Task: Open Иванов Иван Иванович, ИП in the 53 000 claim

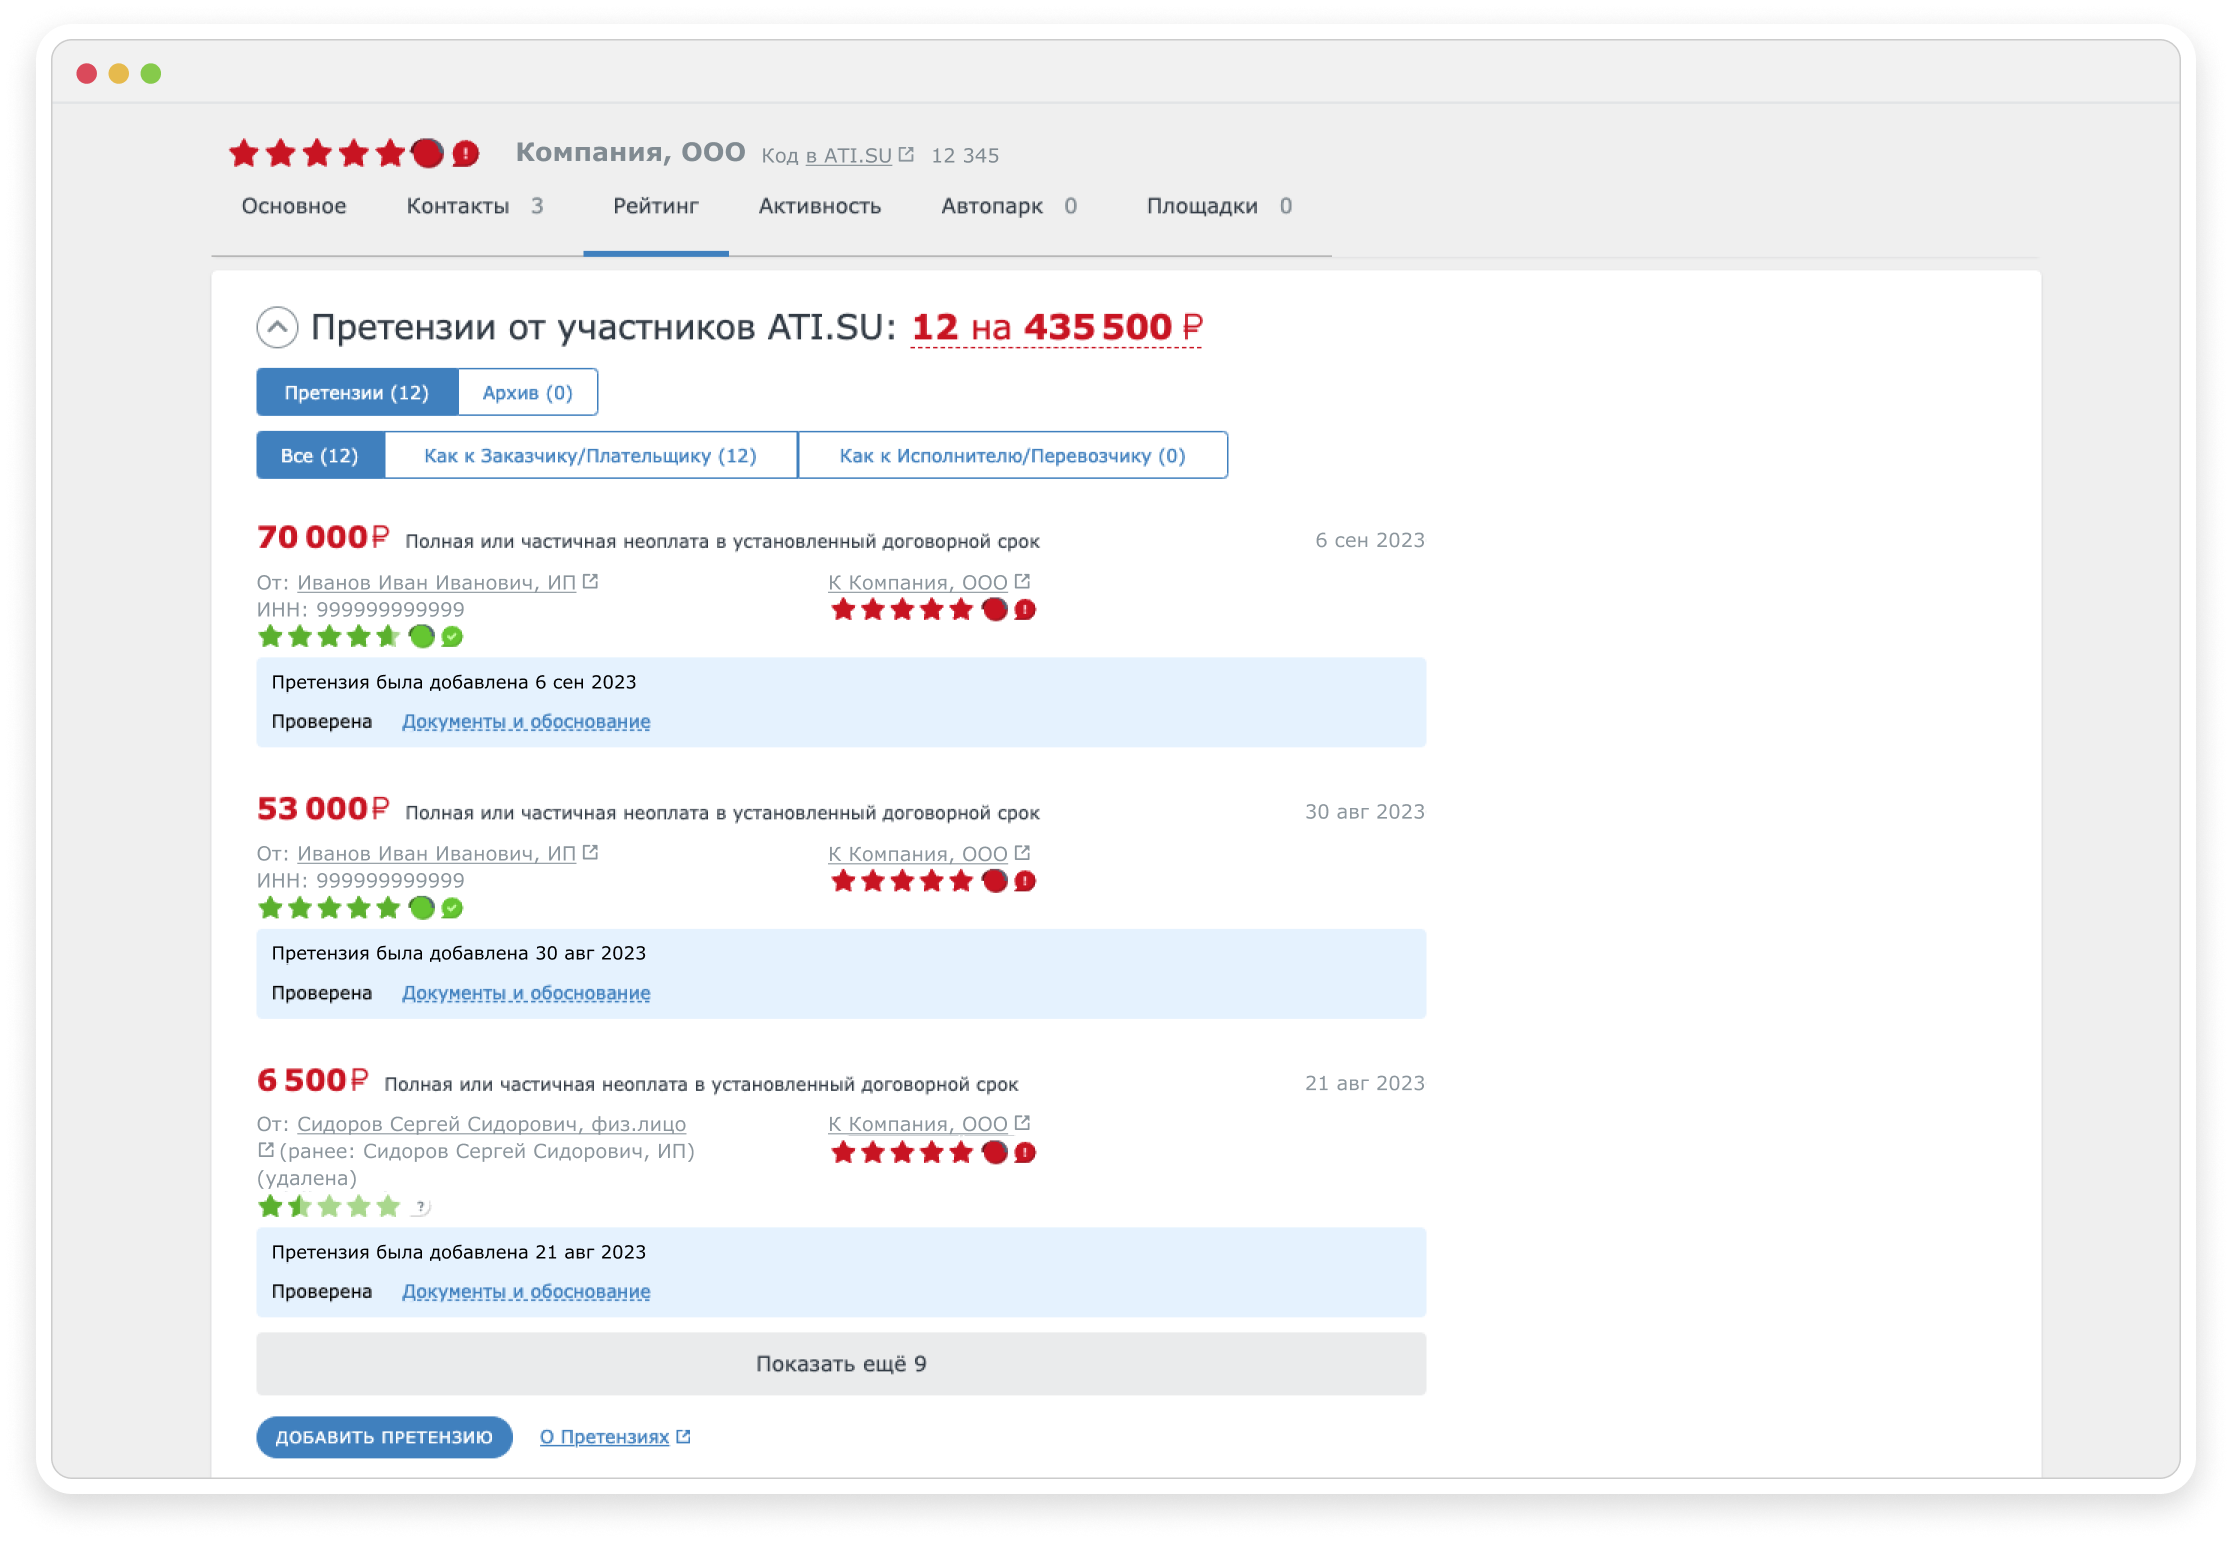Action: click(436, 853)
